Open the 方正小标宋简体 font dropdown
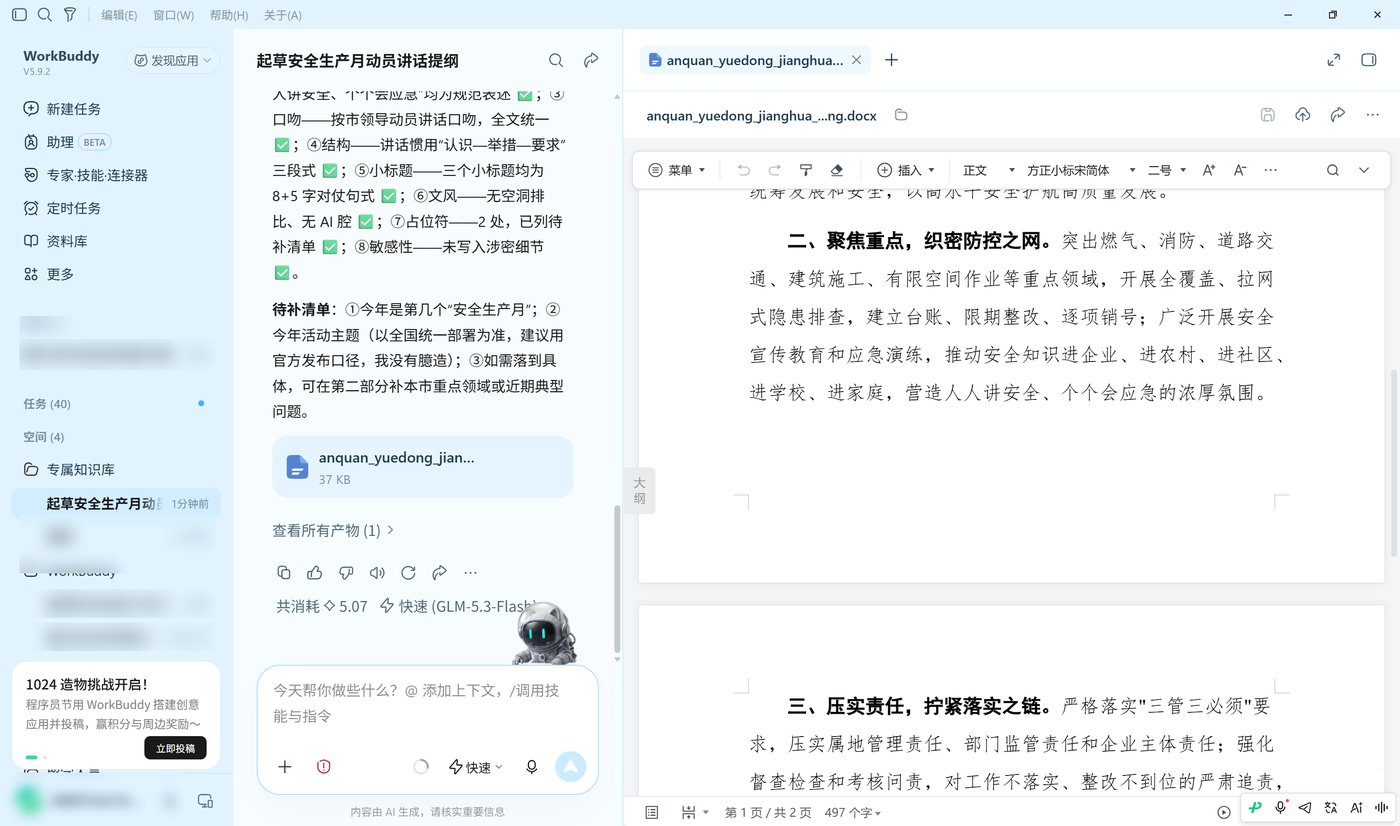Screen dimensions: 1400x826 (1081, 170)
